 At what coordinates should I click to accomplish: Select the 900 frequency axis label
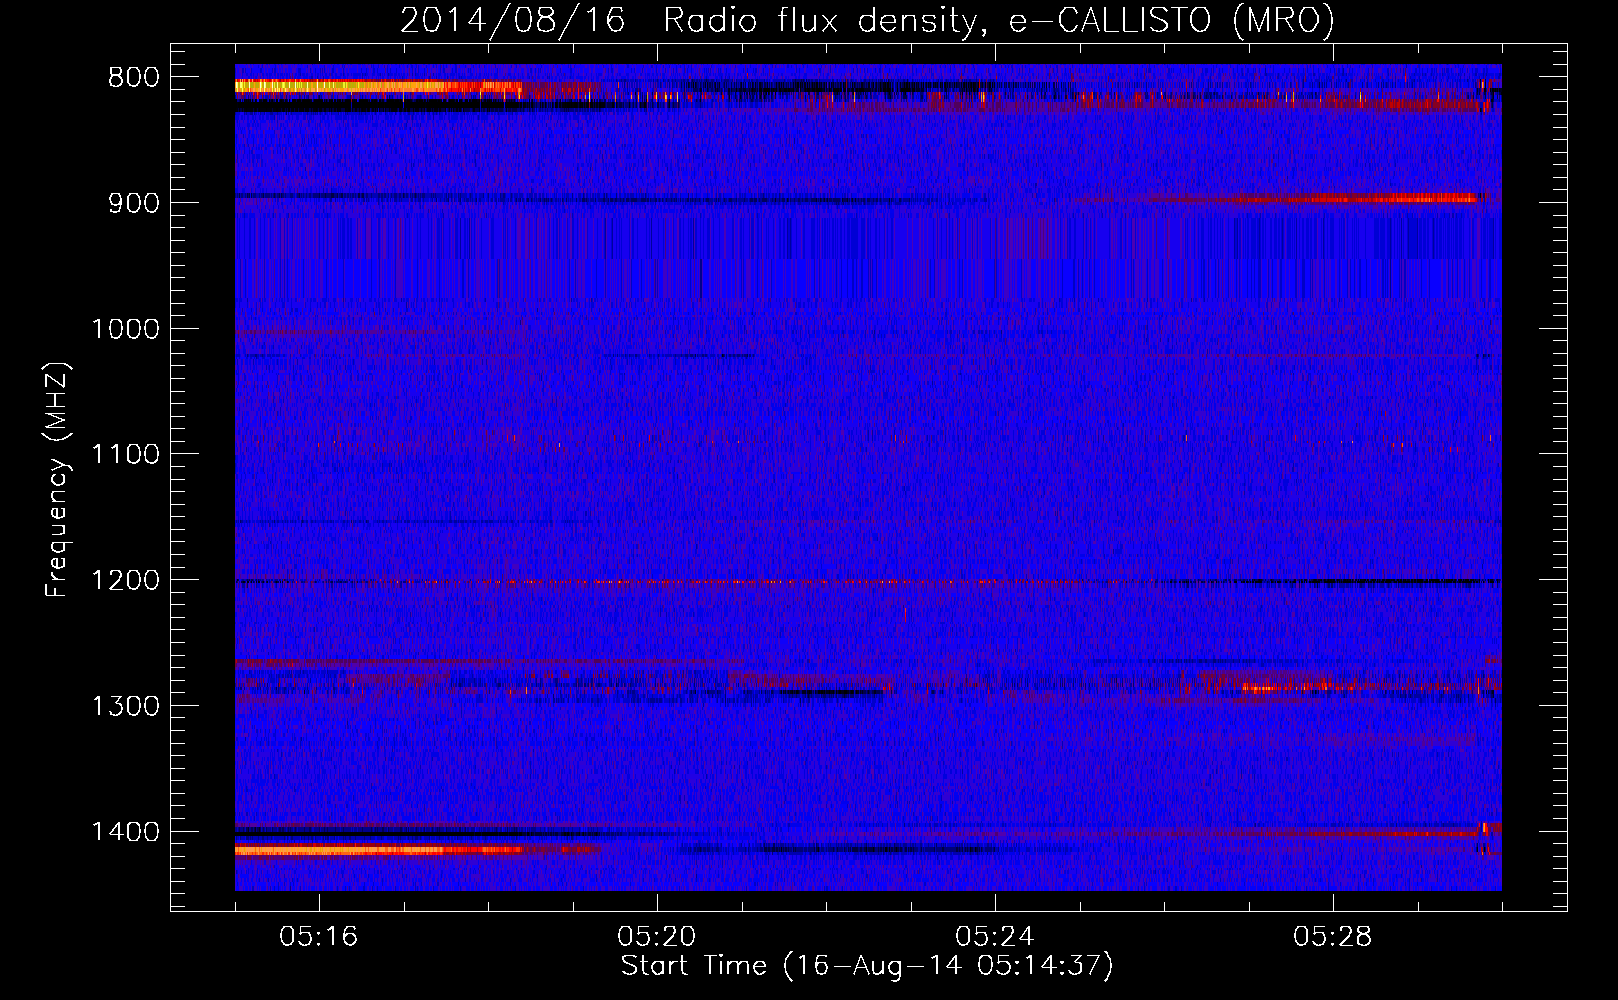(x=134, y=203)
